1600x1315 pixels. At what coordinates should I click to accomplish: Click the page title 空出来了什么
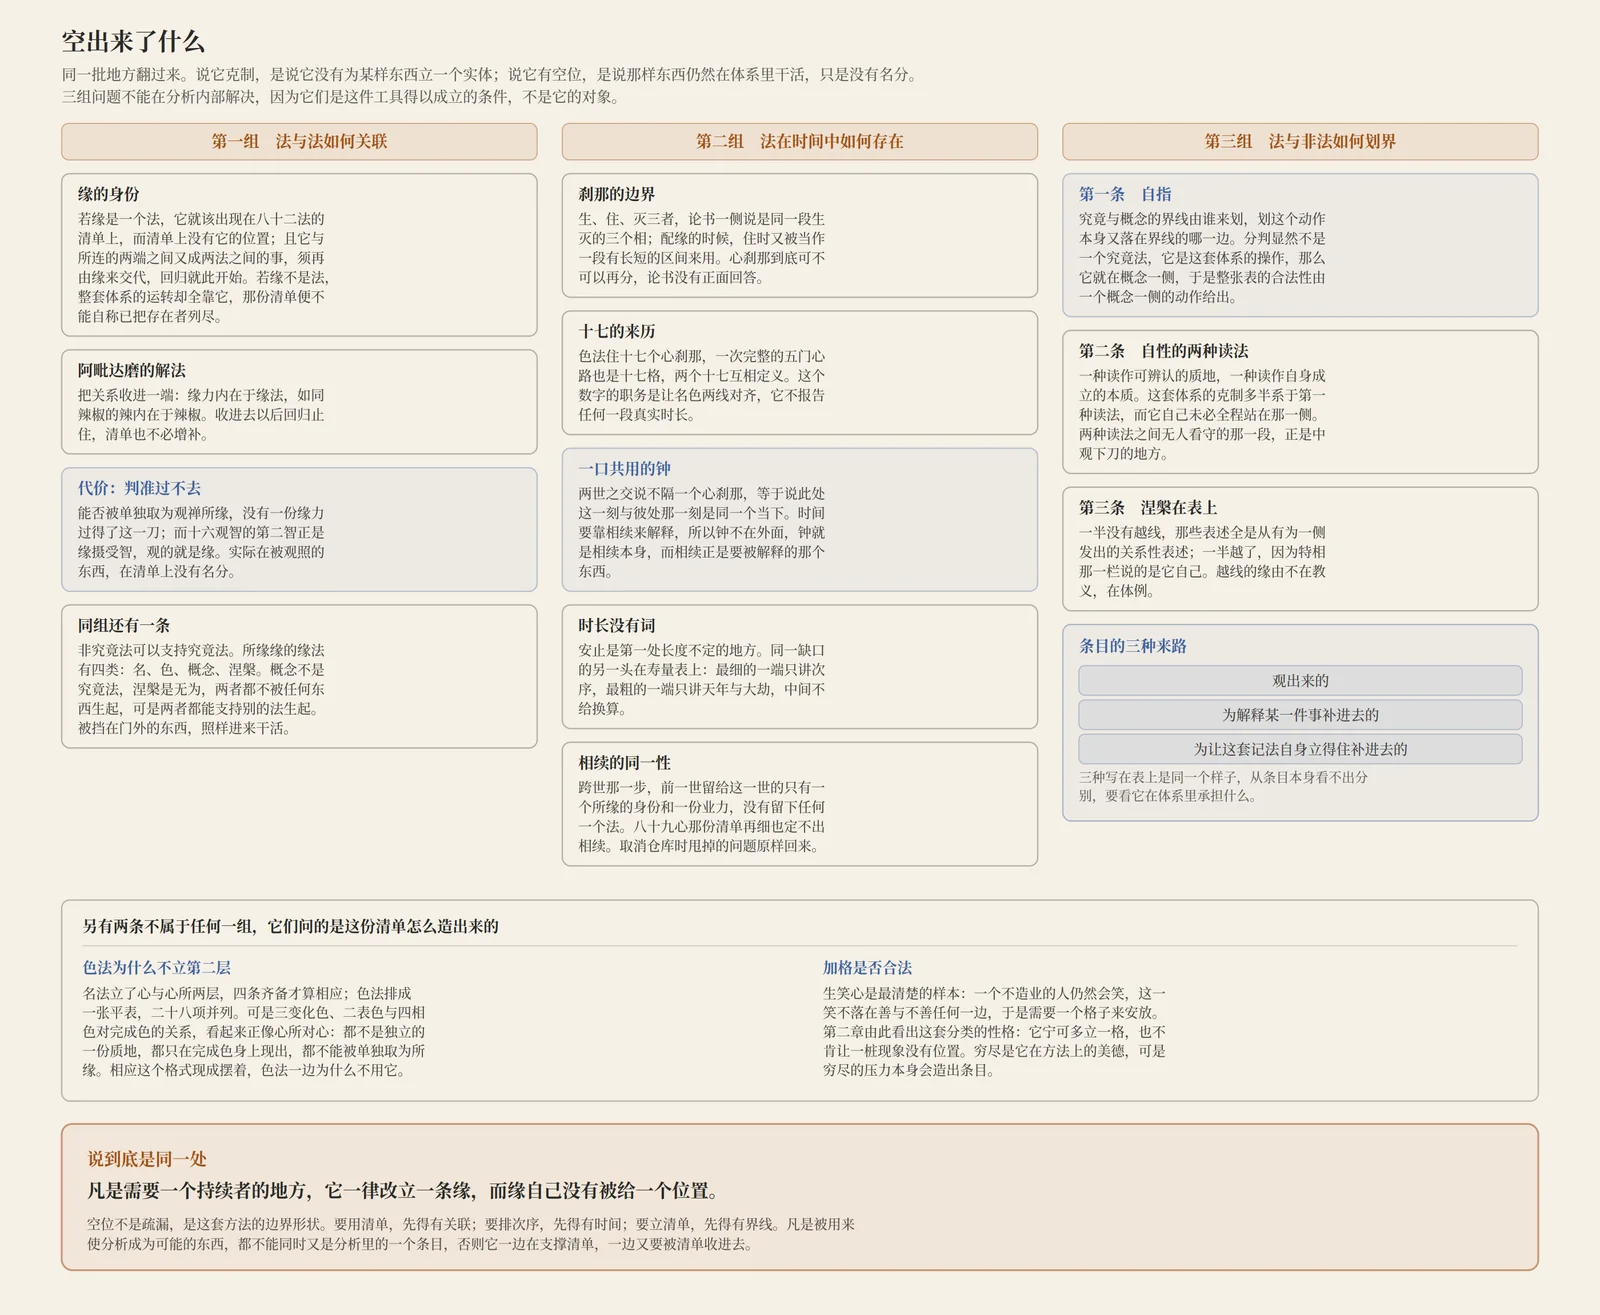coord(133,41)
